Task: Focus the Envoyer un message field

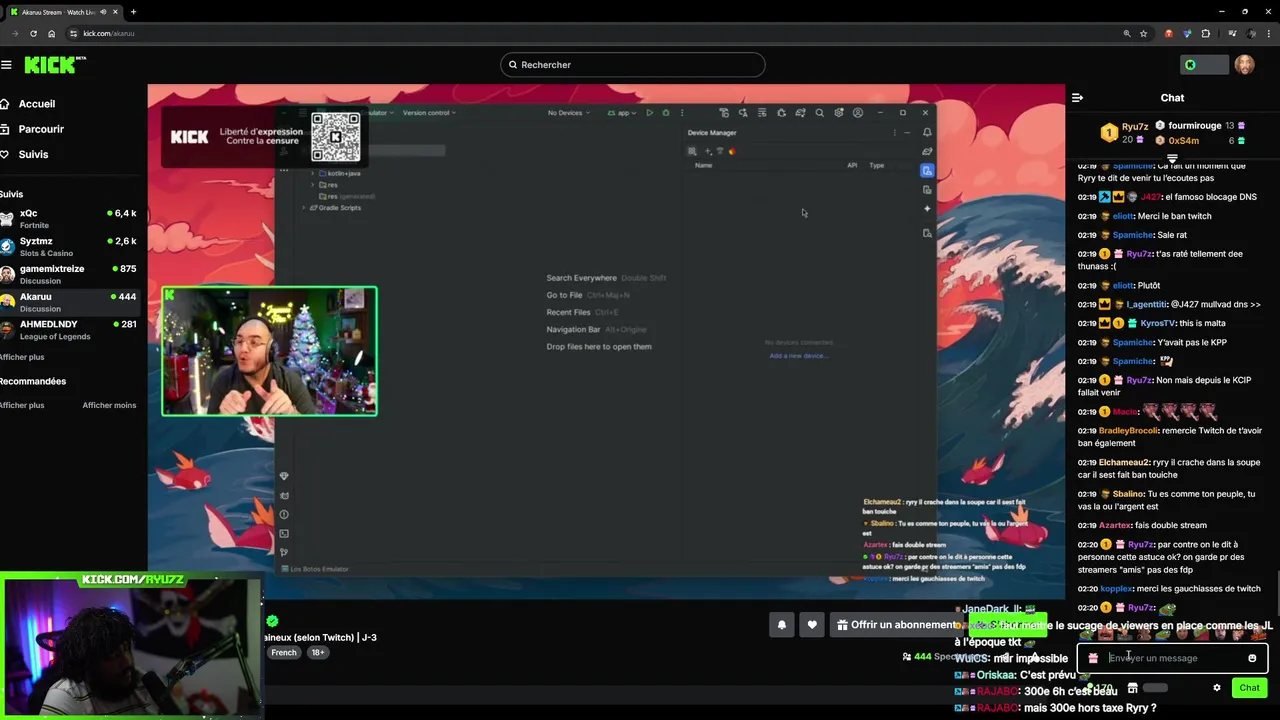Action: (x=1172, y=658)
